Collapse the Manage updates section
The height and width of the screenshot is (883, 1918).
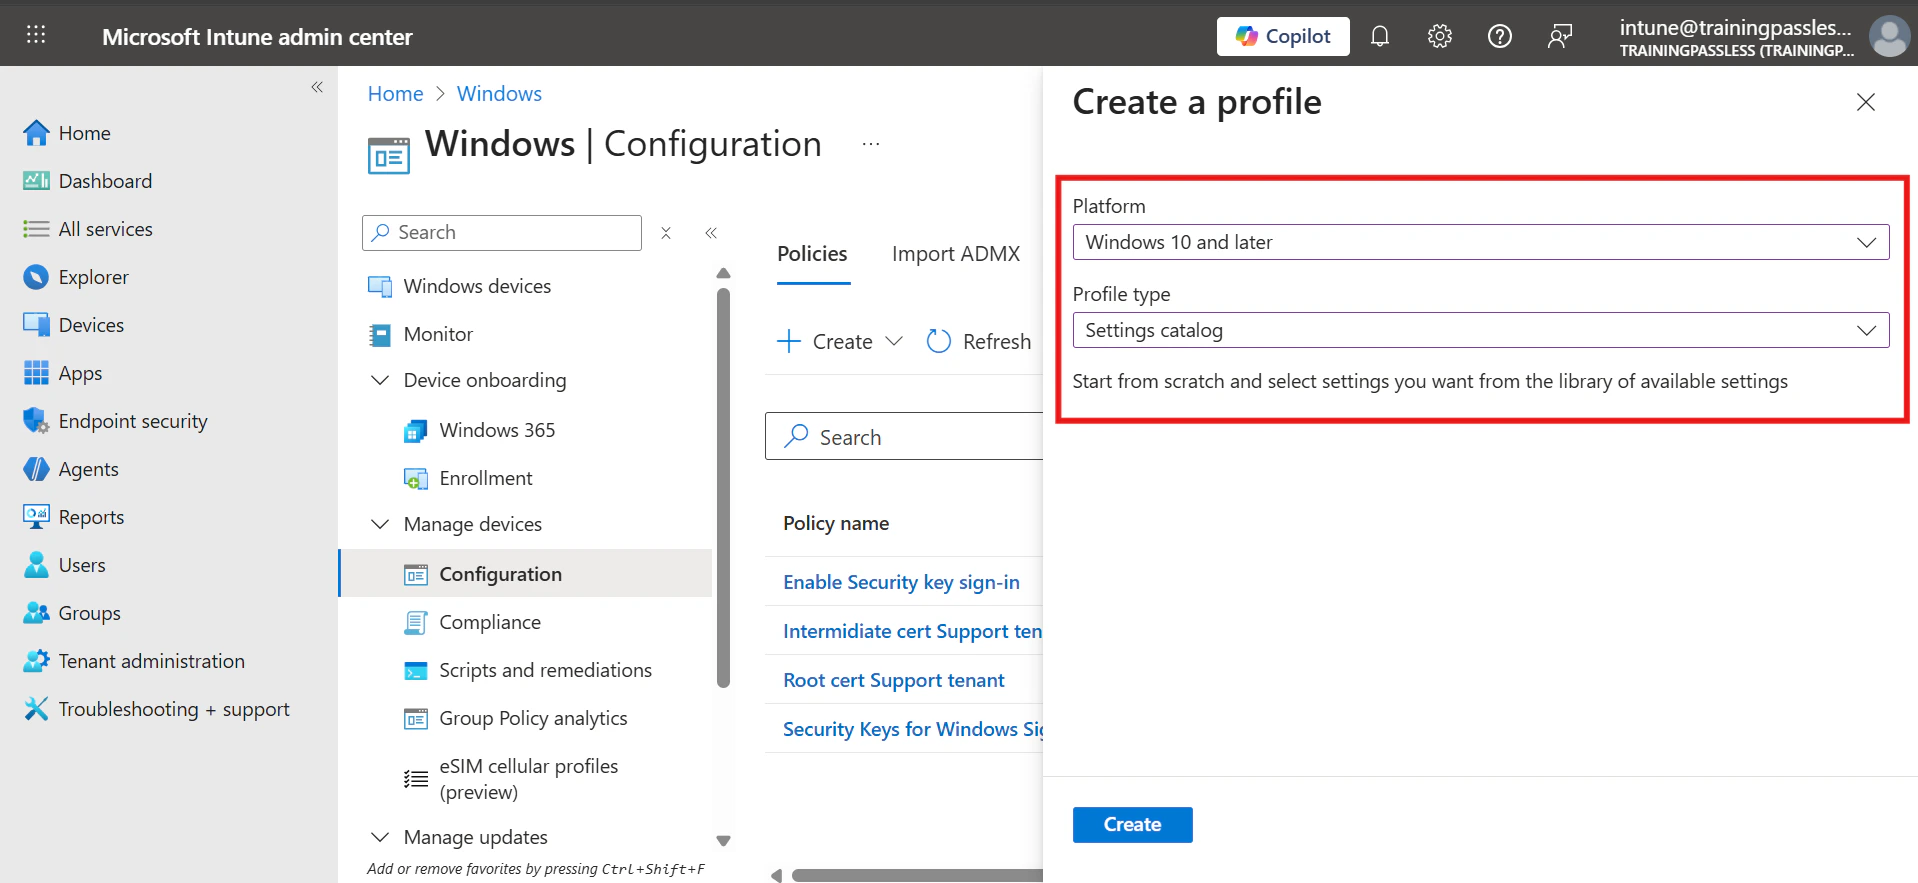pos(380,837)
